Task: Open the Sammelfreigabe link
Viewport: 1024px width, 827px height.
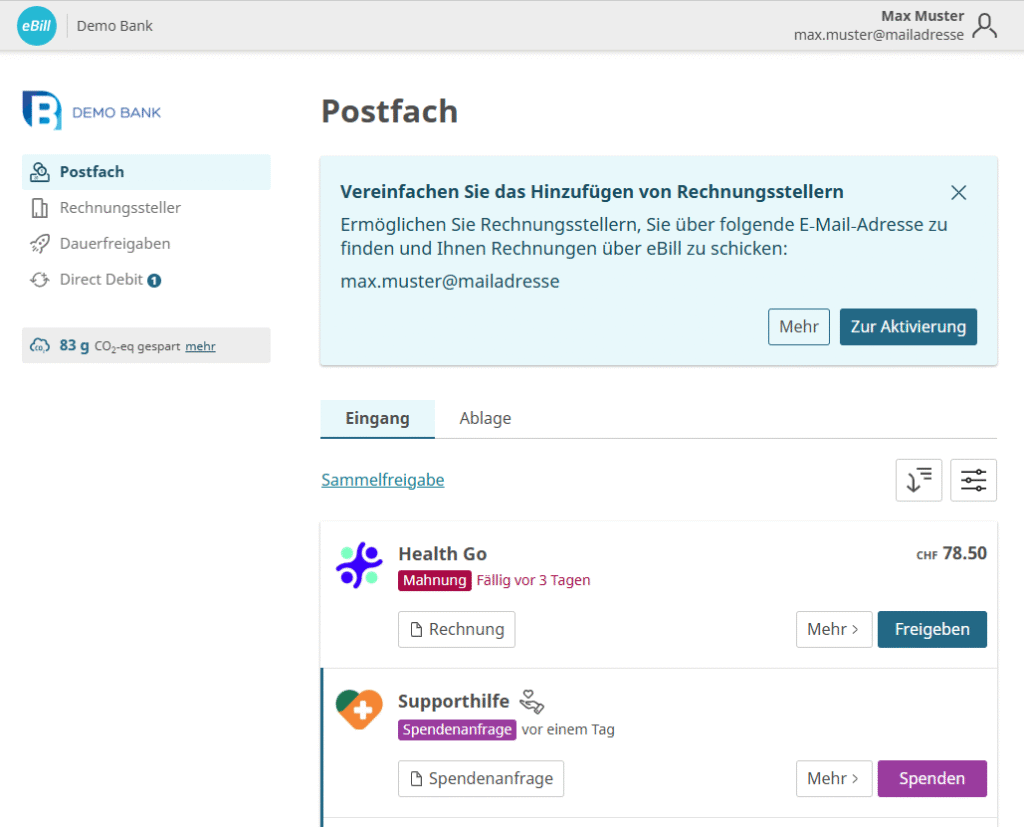Action: pyautogui.click(x=383, y=480)
